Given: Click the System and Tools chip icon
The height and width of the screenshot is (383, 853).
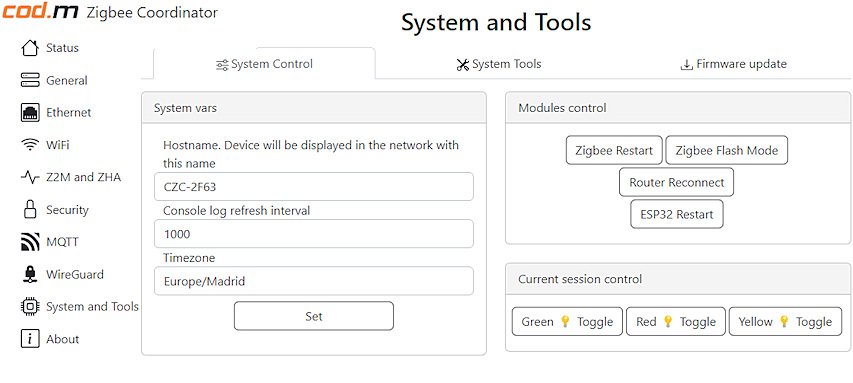Looking at the screenshot, I should (x=30, y=306).
